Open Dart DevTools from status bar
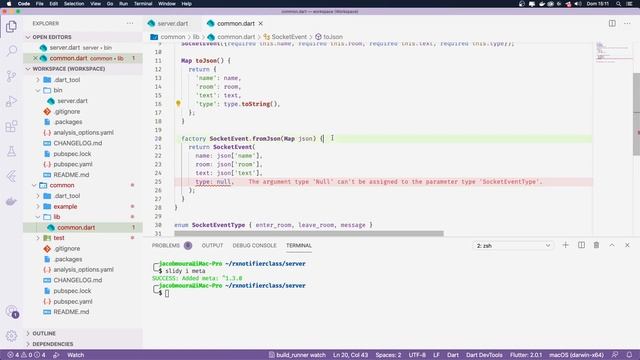Image resolution: width=640 pixels, height=360 pixels. coord(484,355)
